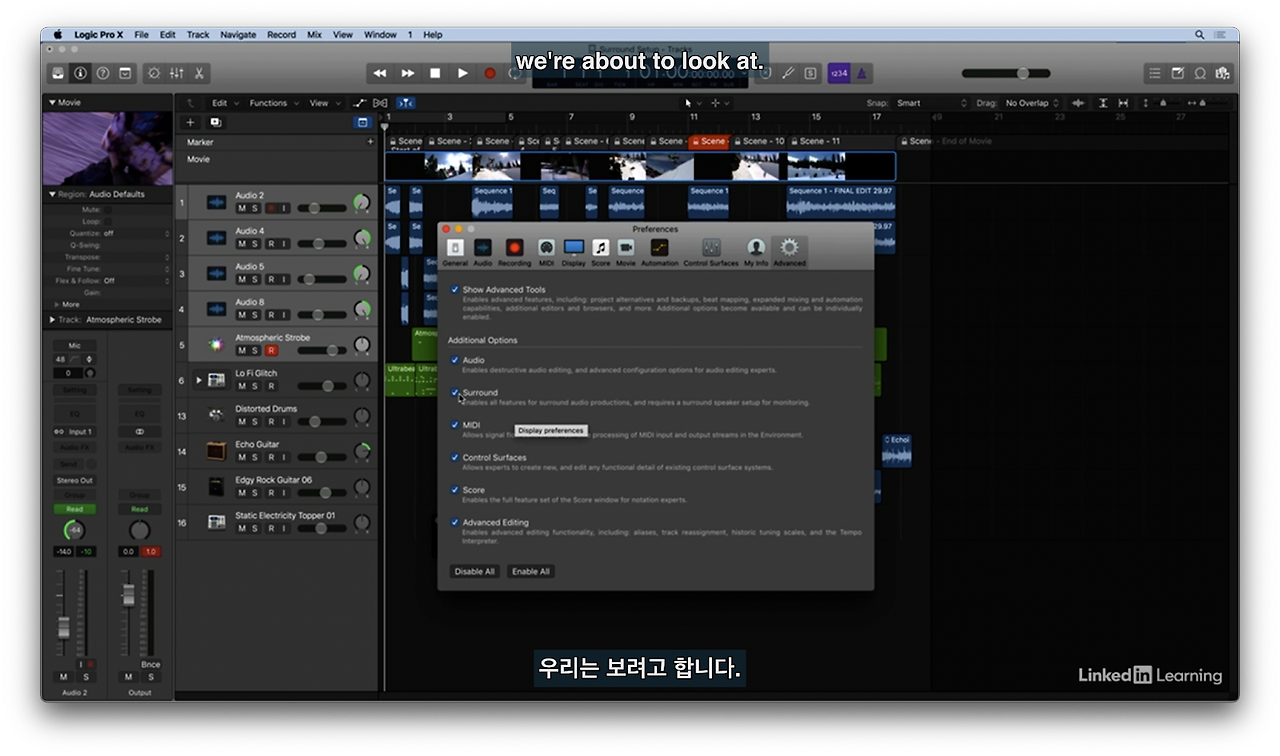This screenshot has height=756, width=1280.
Task: Open the Apple menu
Action: click(x=58, y=34)
